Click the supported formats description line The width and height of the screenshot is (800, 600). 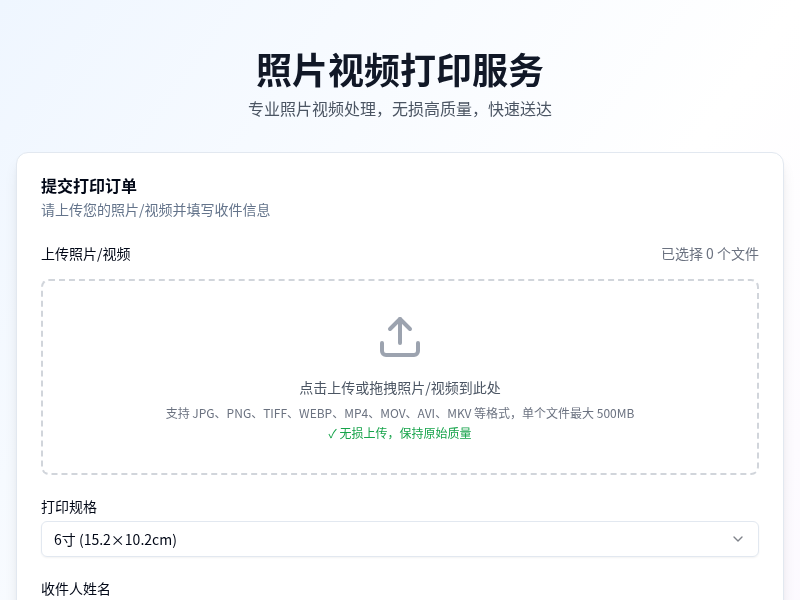click(x=400, y=413)
